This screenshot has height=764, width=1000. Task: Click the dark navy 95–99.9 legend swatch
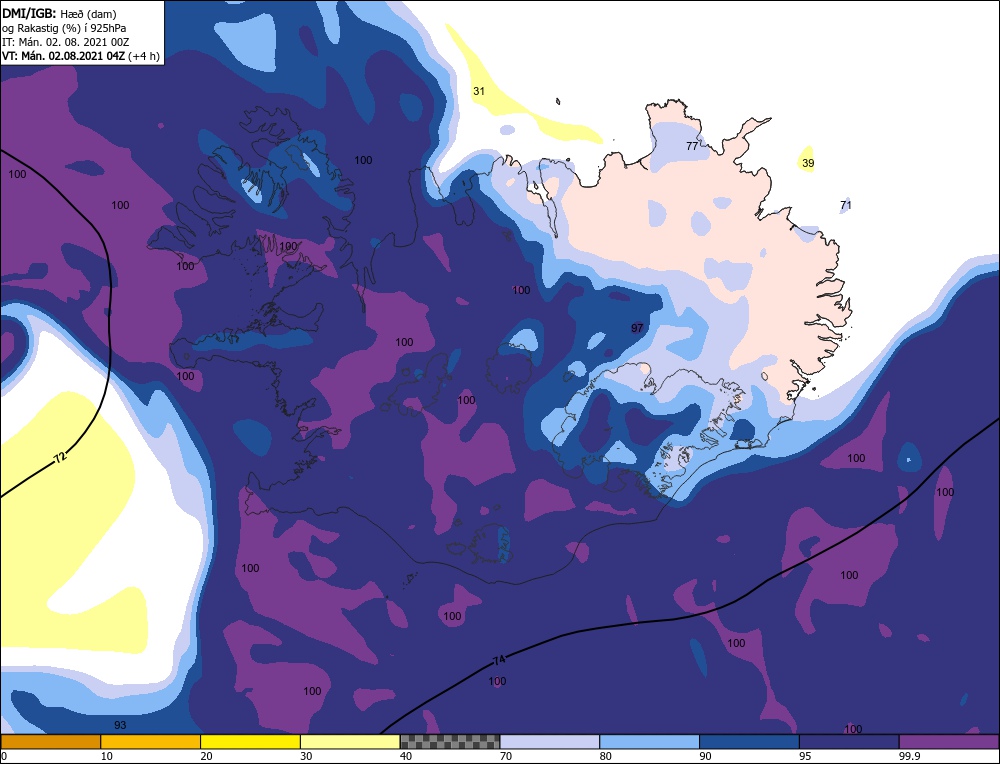(849, 742)
